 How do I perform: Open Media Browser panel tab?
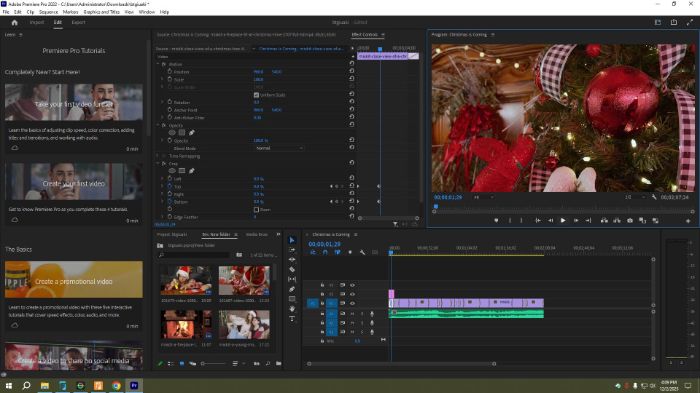click(257, 234)
